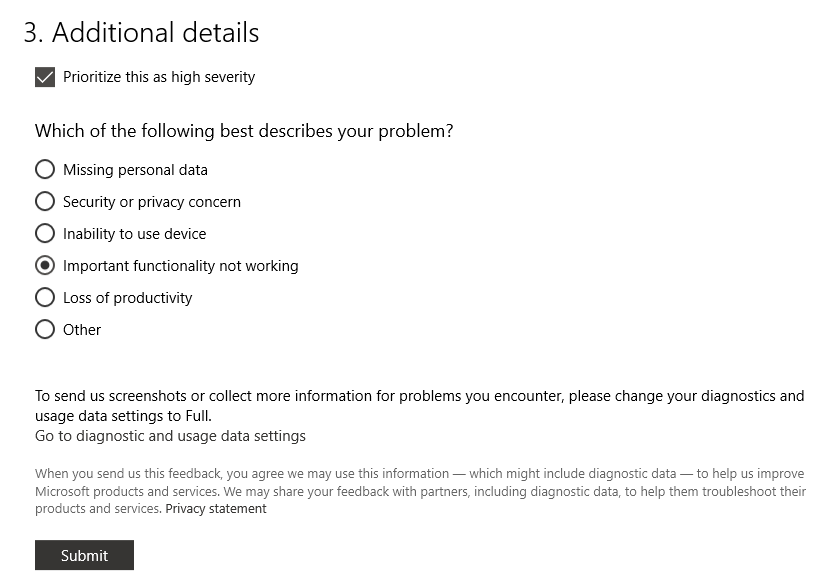
Task: Click the 'Other' option label text
Action: [x=82, y=330]
